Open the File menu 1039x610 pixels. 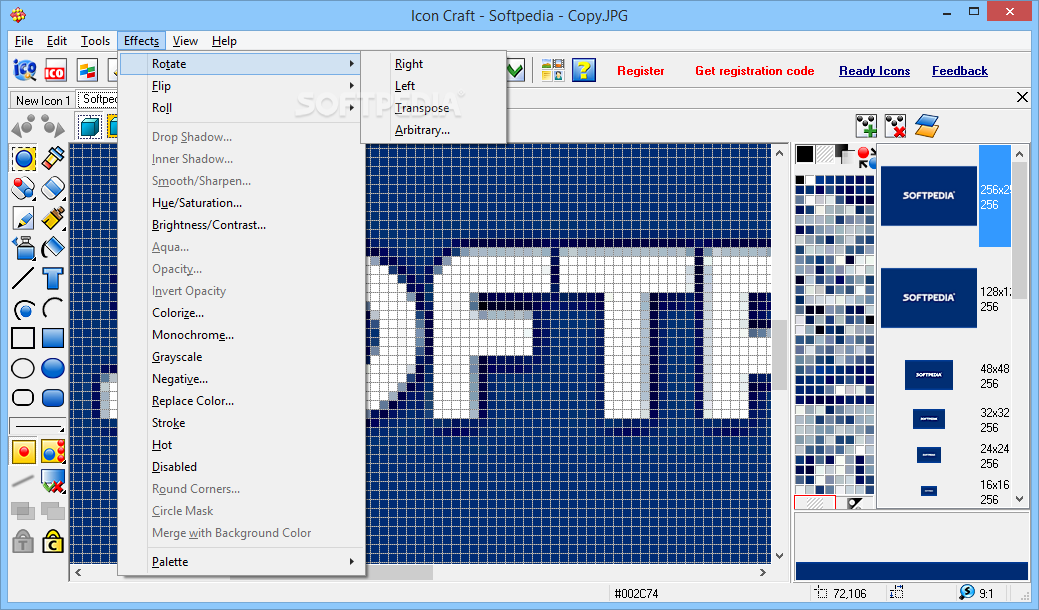(x=24, y=41)
